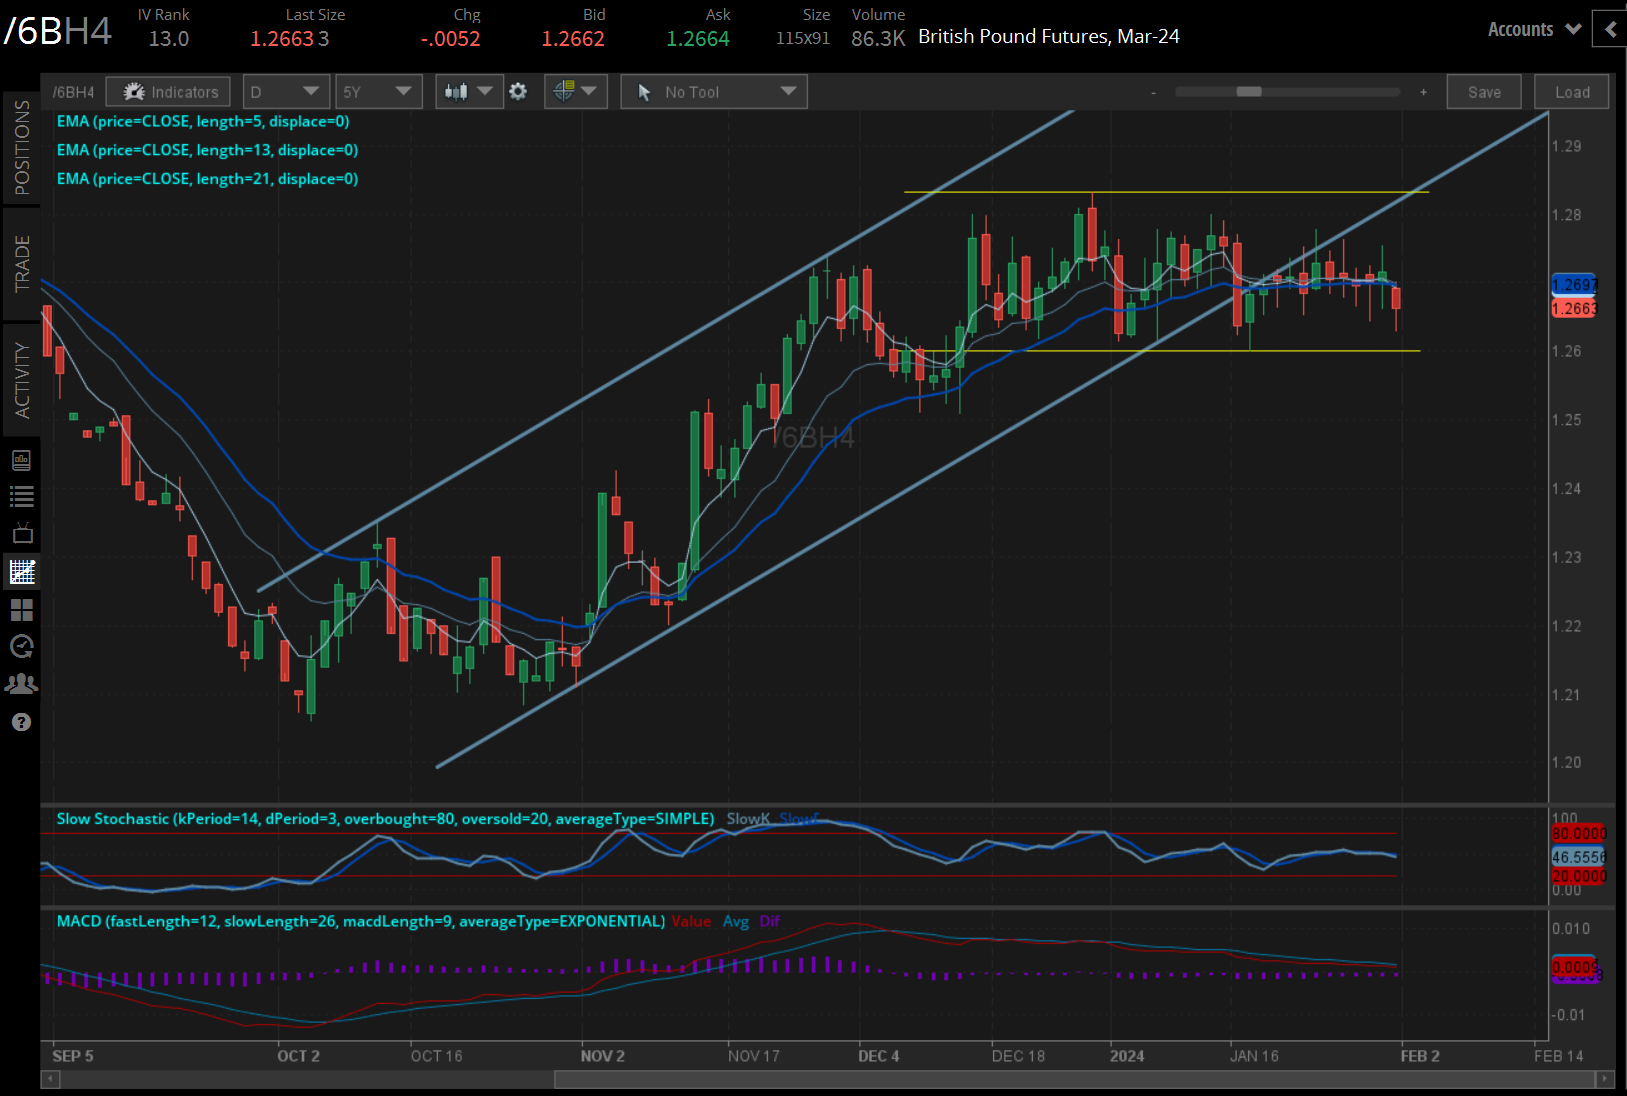1627x1096 pixels.
Task: Click the Indicators button
Action: coord(169,92)
